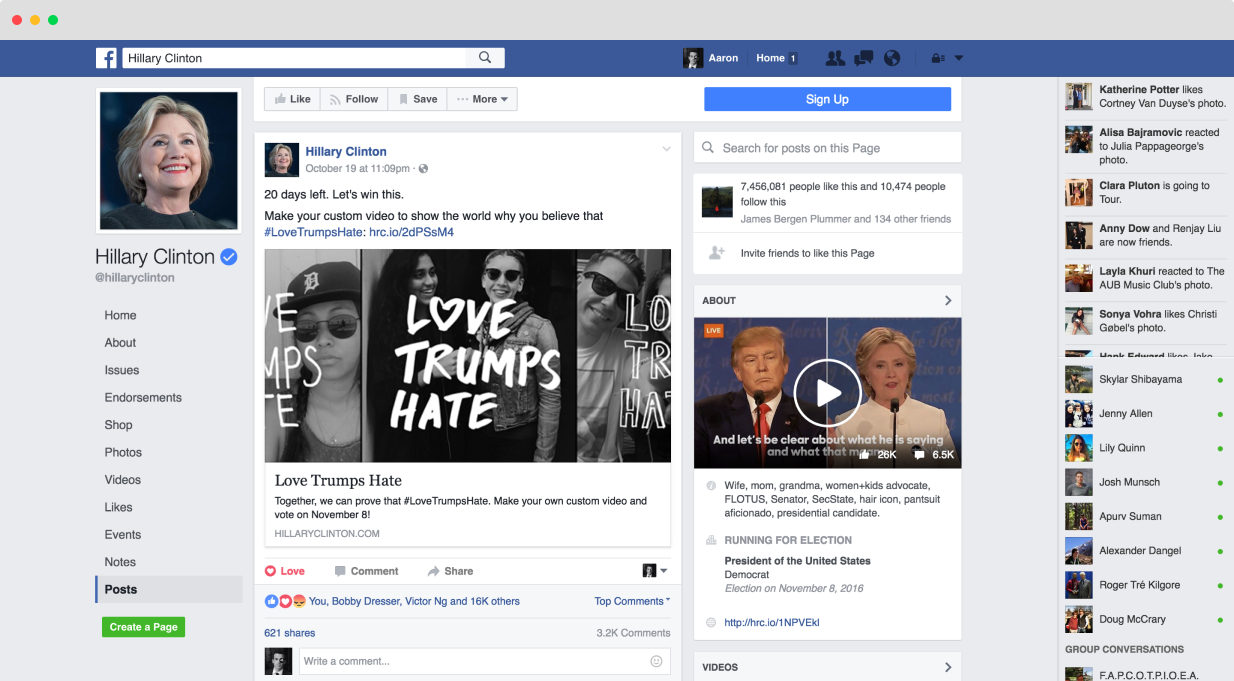
Task: Open the Top Comments sort dropdown
Action: click(x=632, y=601)
